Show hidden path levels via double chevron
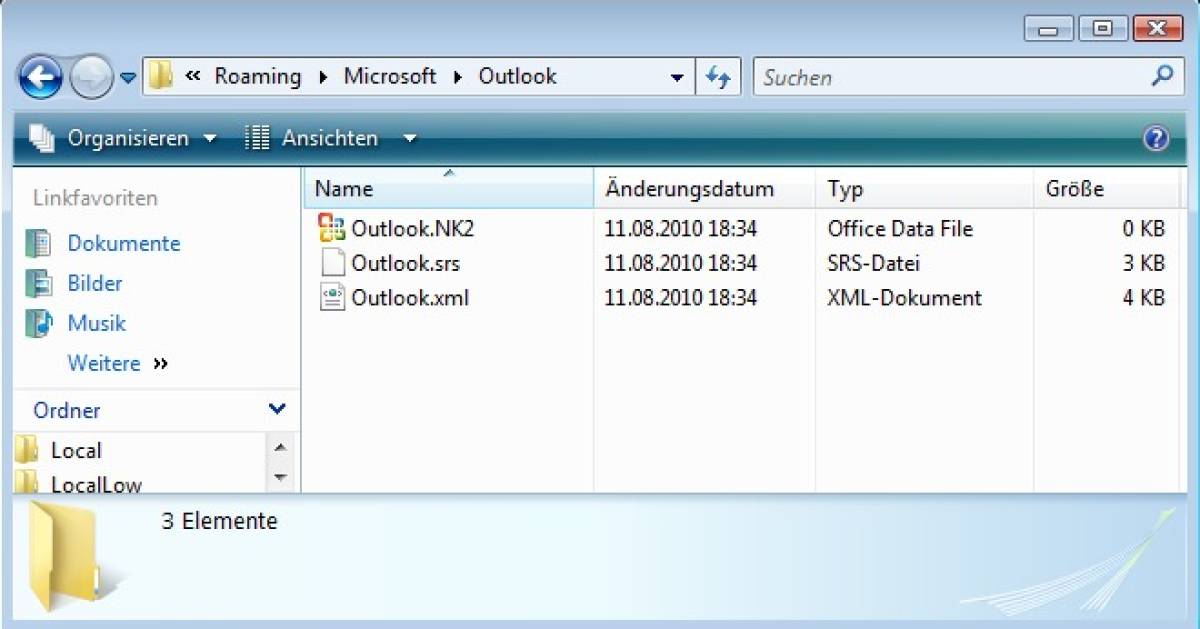Image resolution: width=1200 pixels, height=629 pixels. (x=194, y=76)
